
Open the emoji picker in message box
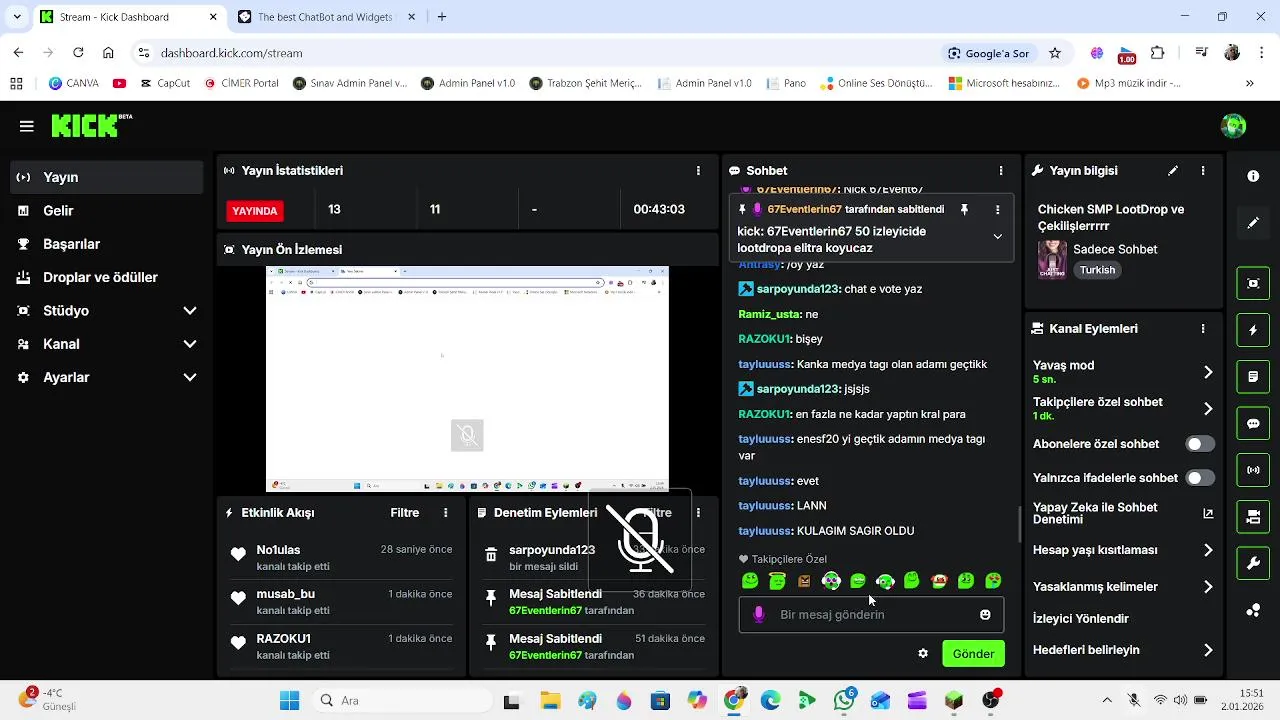click(x=985, y=615)
